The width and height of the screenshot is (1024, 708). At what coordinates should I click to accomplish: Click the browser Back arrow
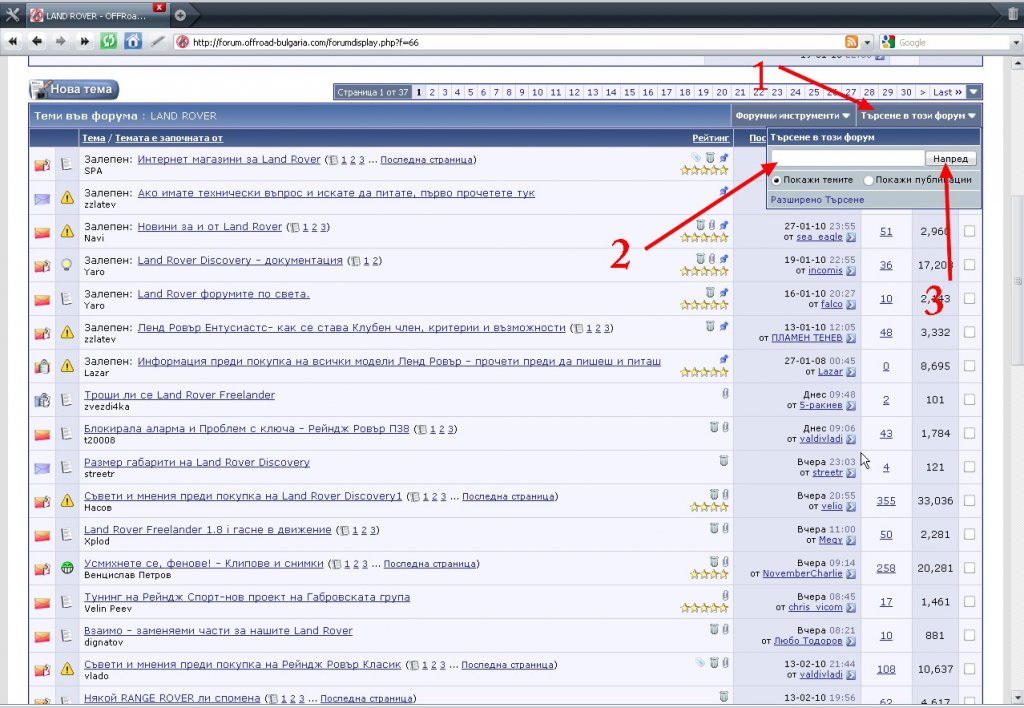pyautogui.click(x=37, y=42)
